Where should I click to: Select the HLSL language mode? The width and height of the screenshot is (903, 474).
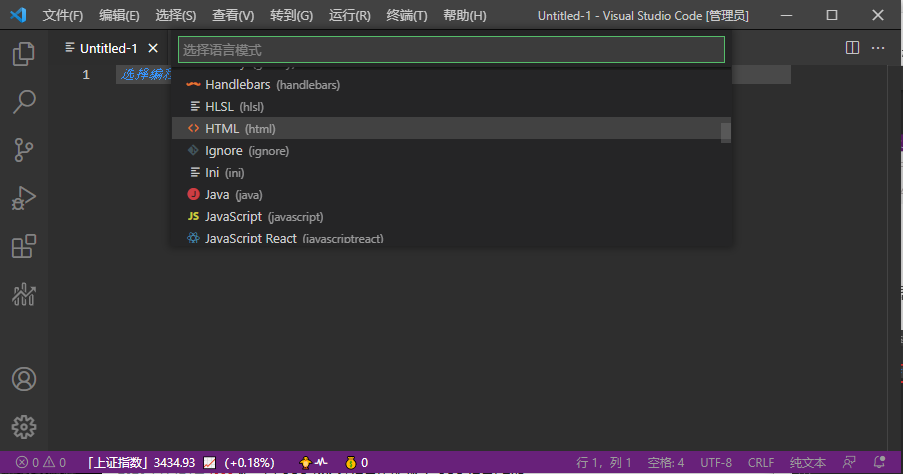click(452, 107)
